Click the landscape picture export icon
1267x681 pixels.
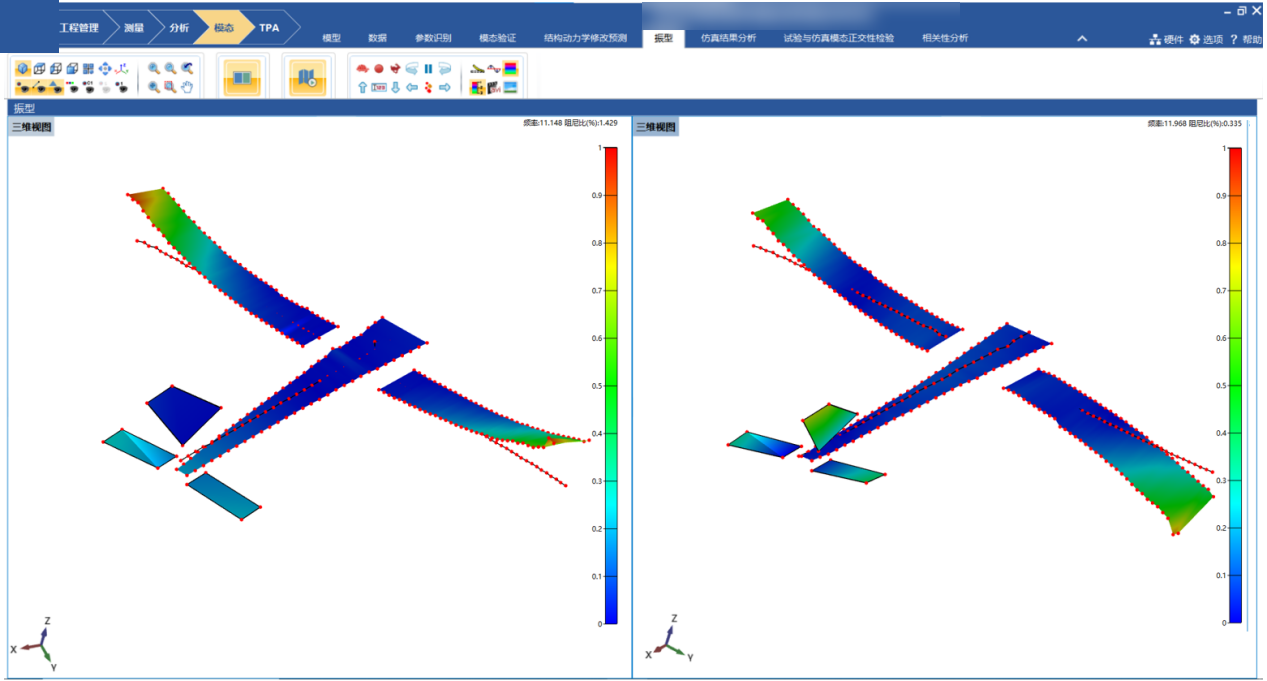pos(509,86)
